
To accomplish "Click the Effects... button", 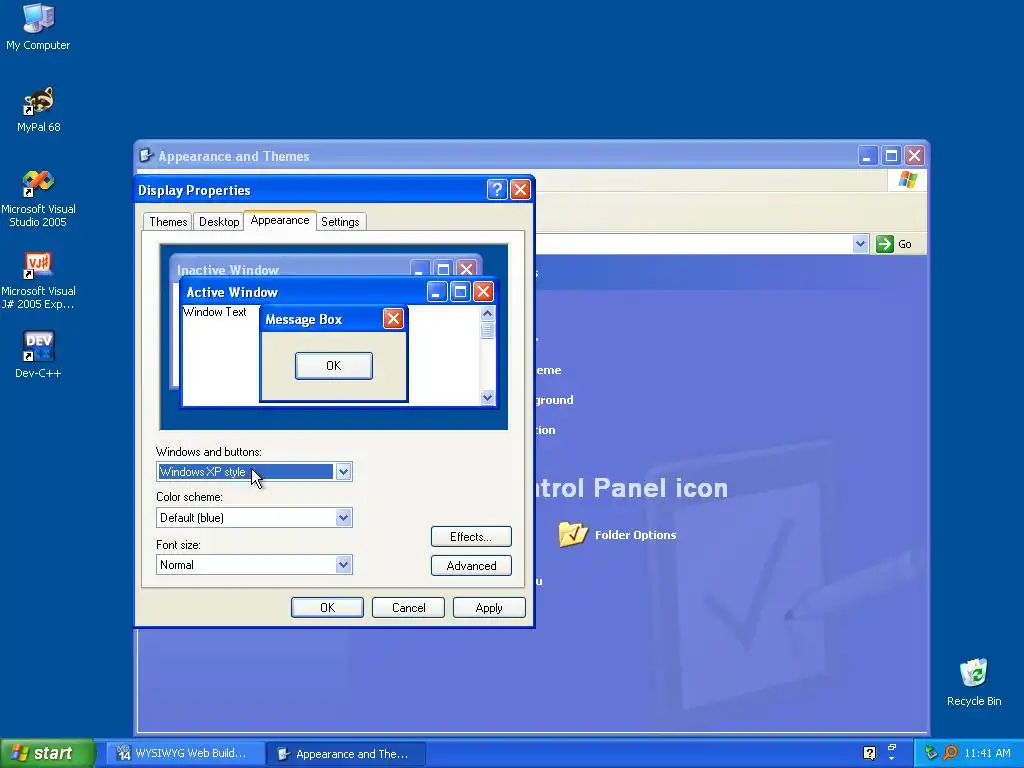I will tap(471, 537).
